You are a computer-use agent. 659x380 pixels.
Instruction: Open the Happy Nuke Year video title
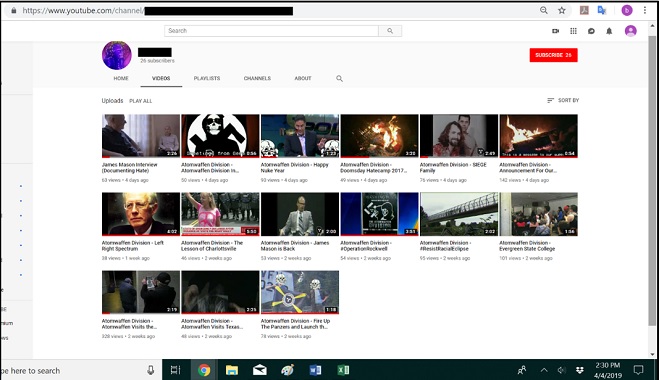tap(294, 168)
